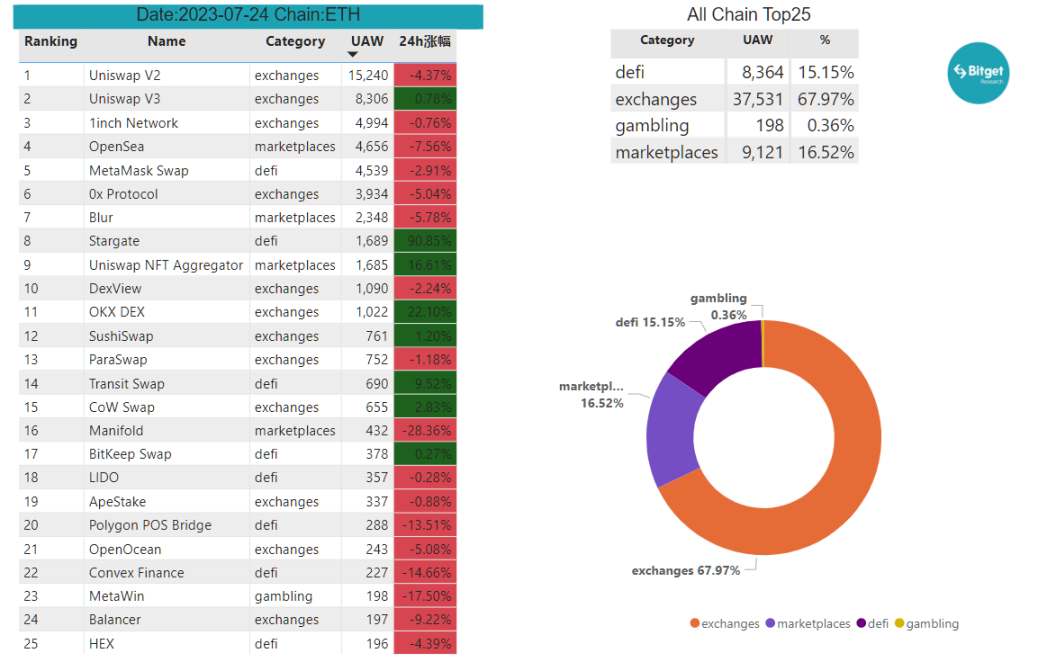Click the Bitget Research logo

pos(978,73)
